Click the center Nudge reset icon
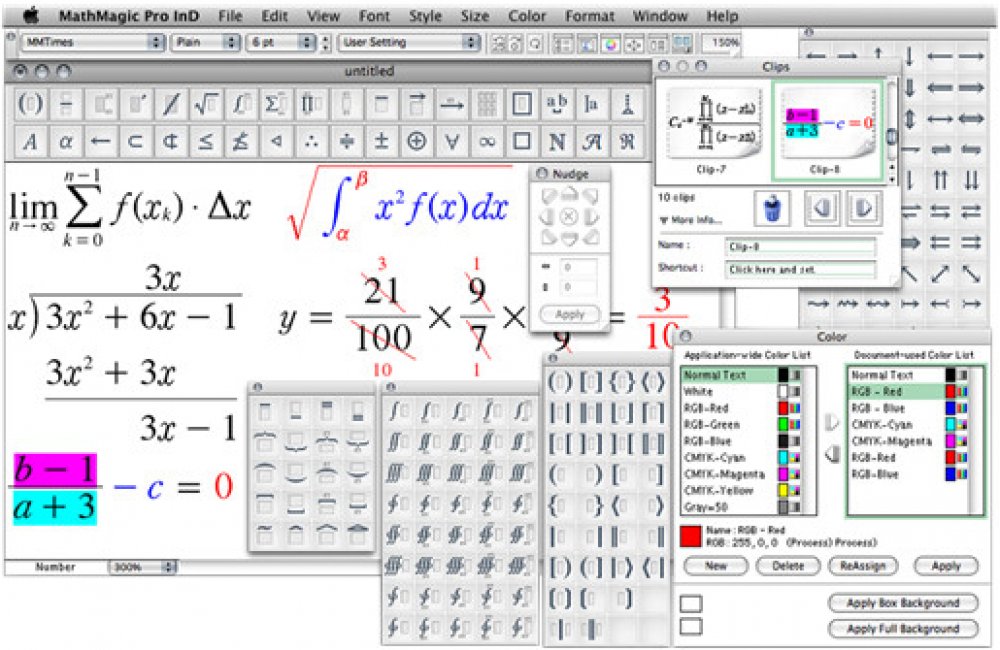Viewport: 1000px width, 650px height. click(568, 216)
